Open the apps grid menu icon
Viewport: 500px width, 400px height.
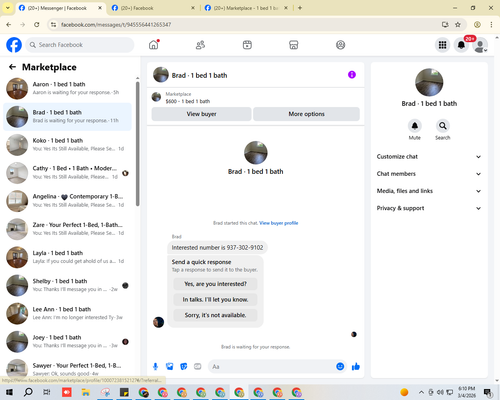(442, 45)
